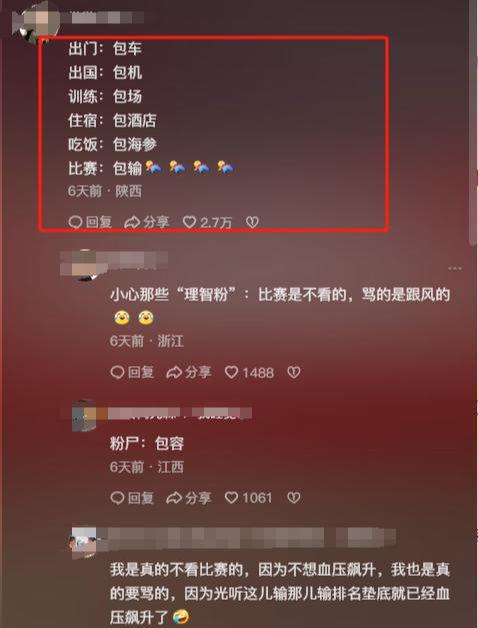
Task: Dislike the 包输 comment with broken heart
Action: tap(252, 222)
